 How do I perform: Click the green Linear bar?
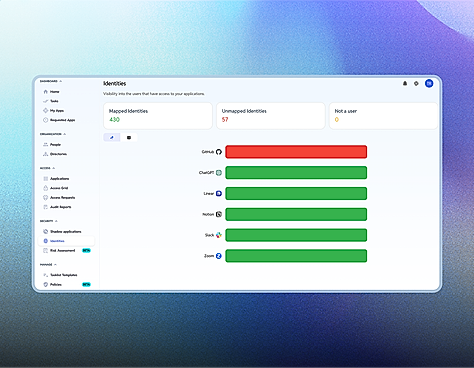click(x=296, y=193)
